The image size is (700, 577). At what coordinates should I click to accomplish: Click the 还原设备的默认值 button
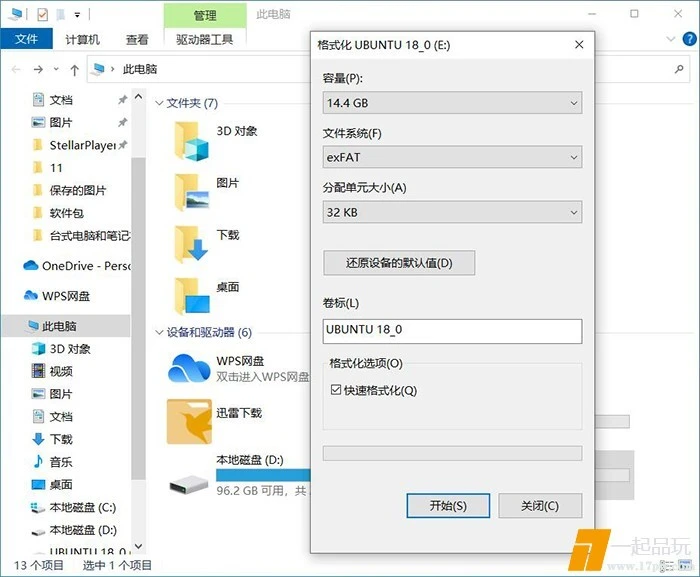point(398,263)
